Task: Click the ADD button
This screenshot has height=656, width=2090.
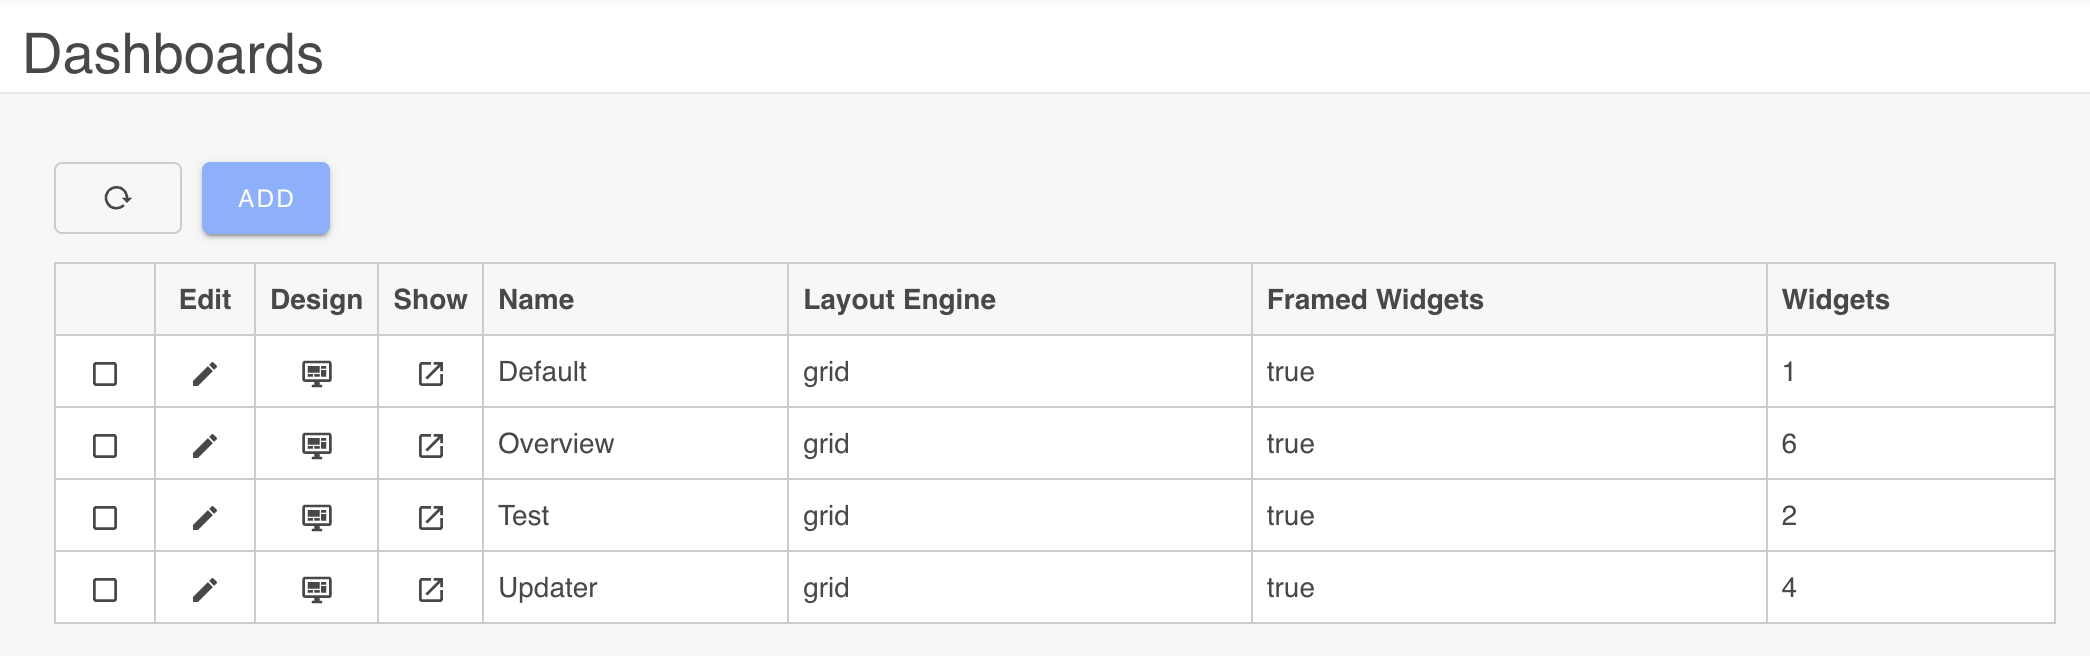Action: (264, 198)
